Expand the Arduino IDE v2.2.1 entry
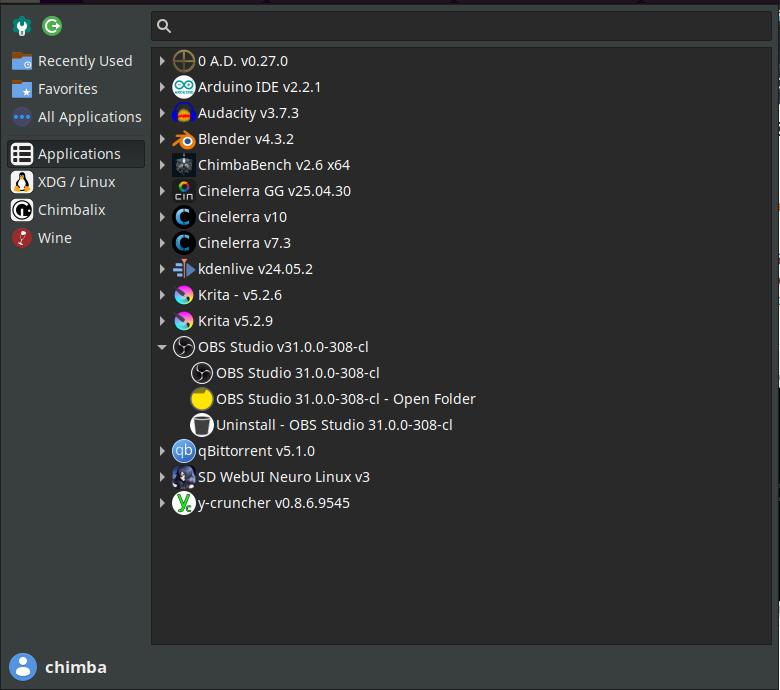This screenshot has width=780, height=690. click(162, 87)
